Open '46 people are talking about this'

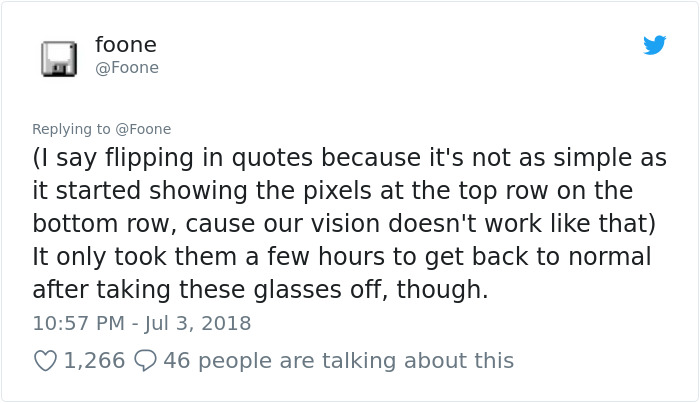[338, 361]
